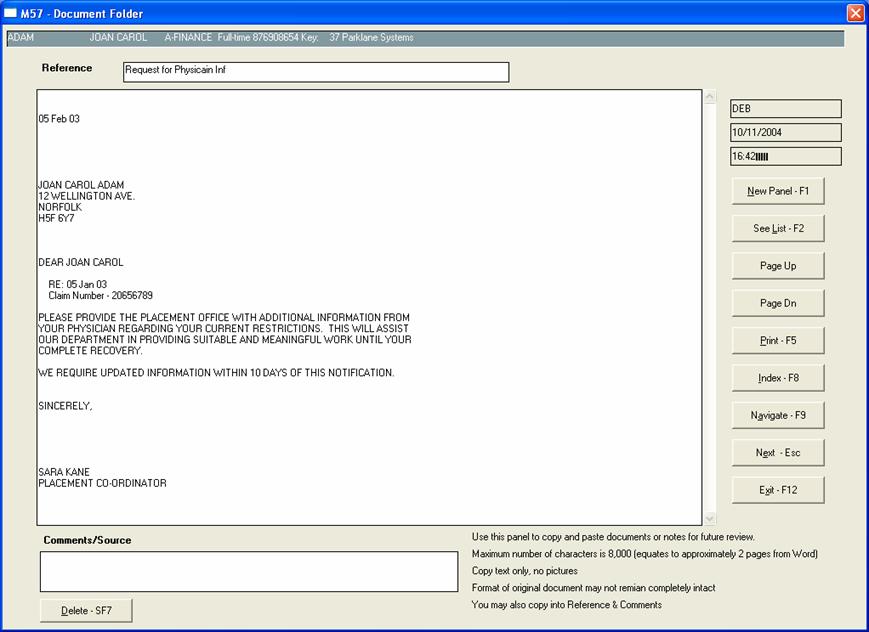869x632 pixels.
Task: Choose the Next - Esc button
Action: (778, 453)
